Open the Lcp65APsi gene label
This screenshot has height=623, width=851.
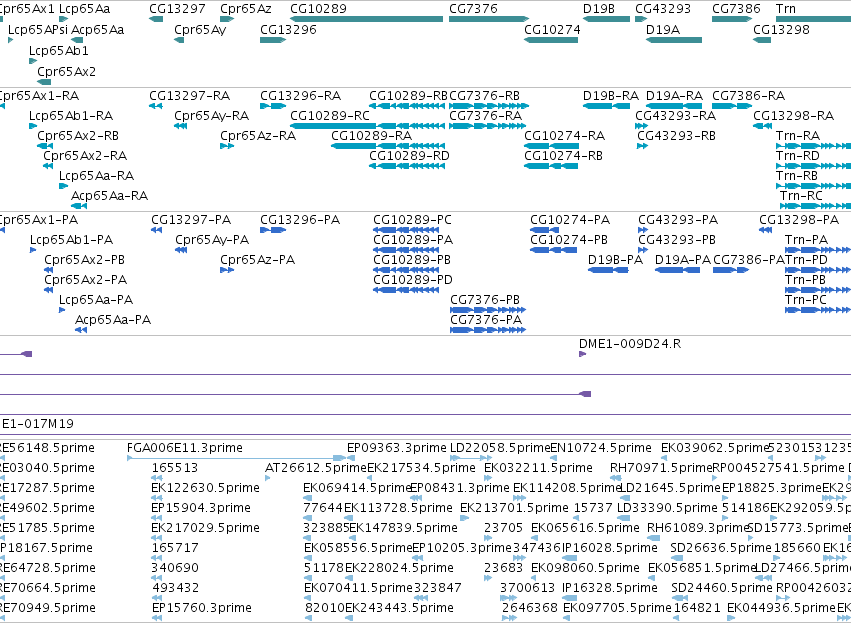tap(37, 29)
